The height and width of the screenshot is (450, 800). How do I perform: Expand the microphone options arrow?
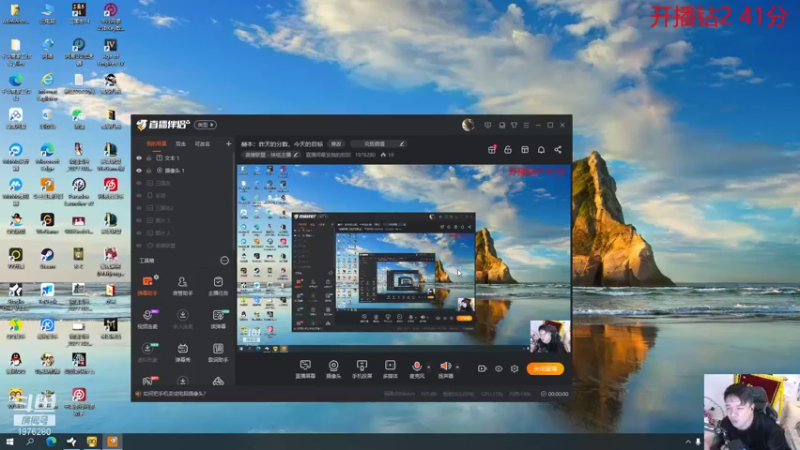click(429, 367)
